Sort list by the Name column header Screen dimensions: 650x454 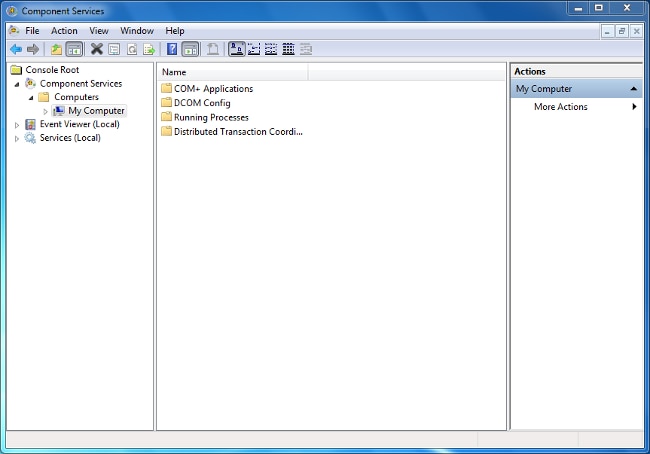click(x=233, y=72)
